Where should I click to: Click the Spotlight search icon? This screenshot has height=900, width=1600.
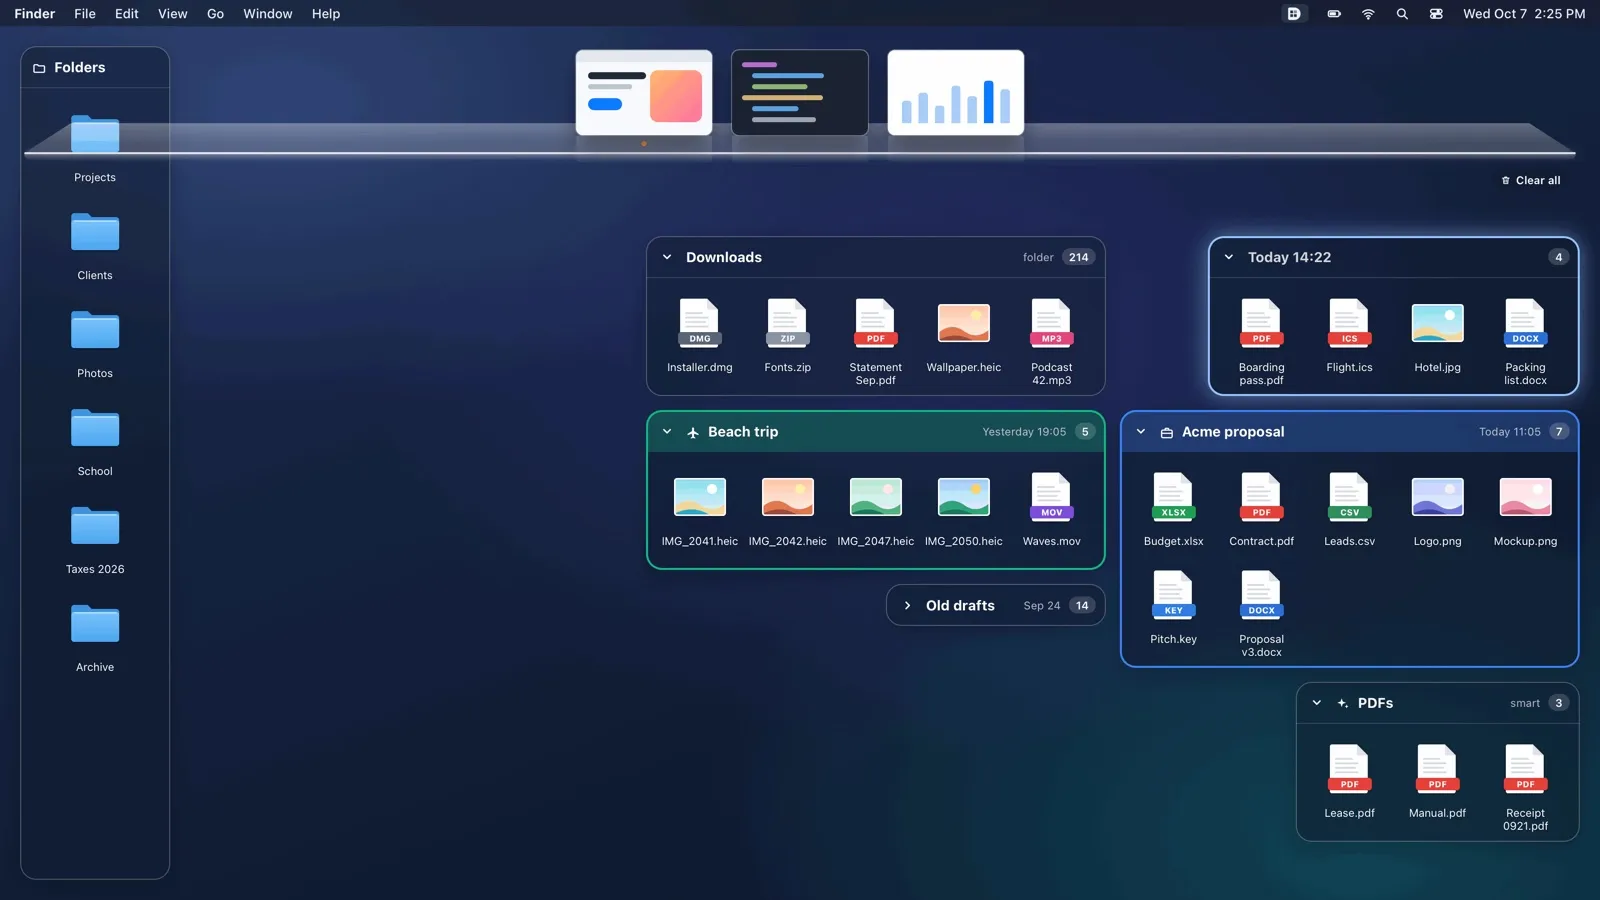1402,14
